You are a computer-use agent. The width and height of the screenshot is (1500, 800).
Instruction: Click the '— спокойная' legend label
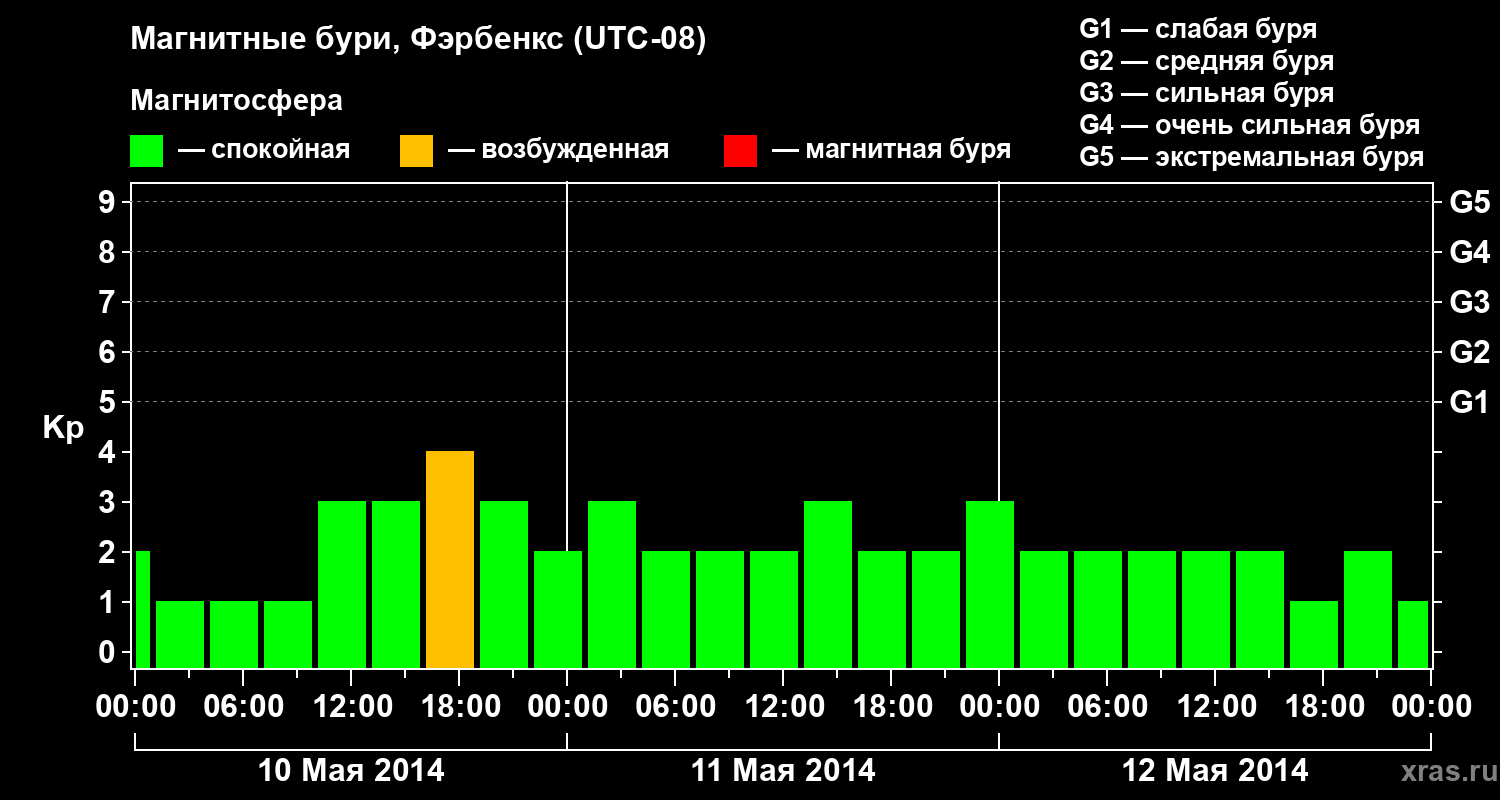click(264, 151)
